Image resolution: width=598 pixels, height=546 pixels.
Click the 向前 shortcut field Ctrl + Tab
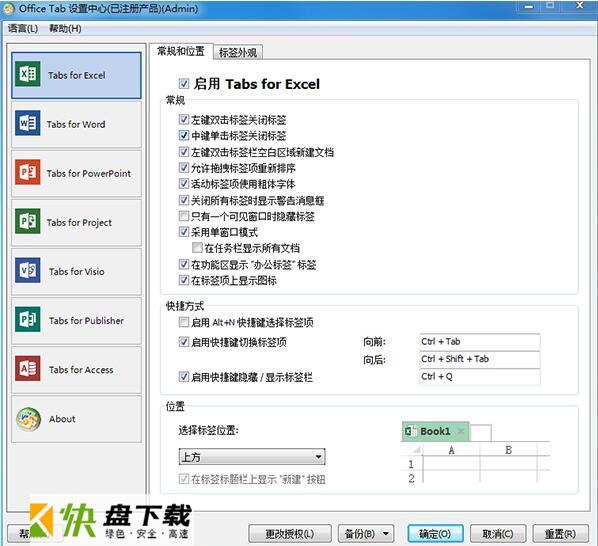pos(479,342)
